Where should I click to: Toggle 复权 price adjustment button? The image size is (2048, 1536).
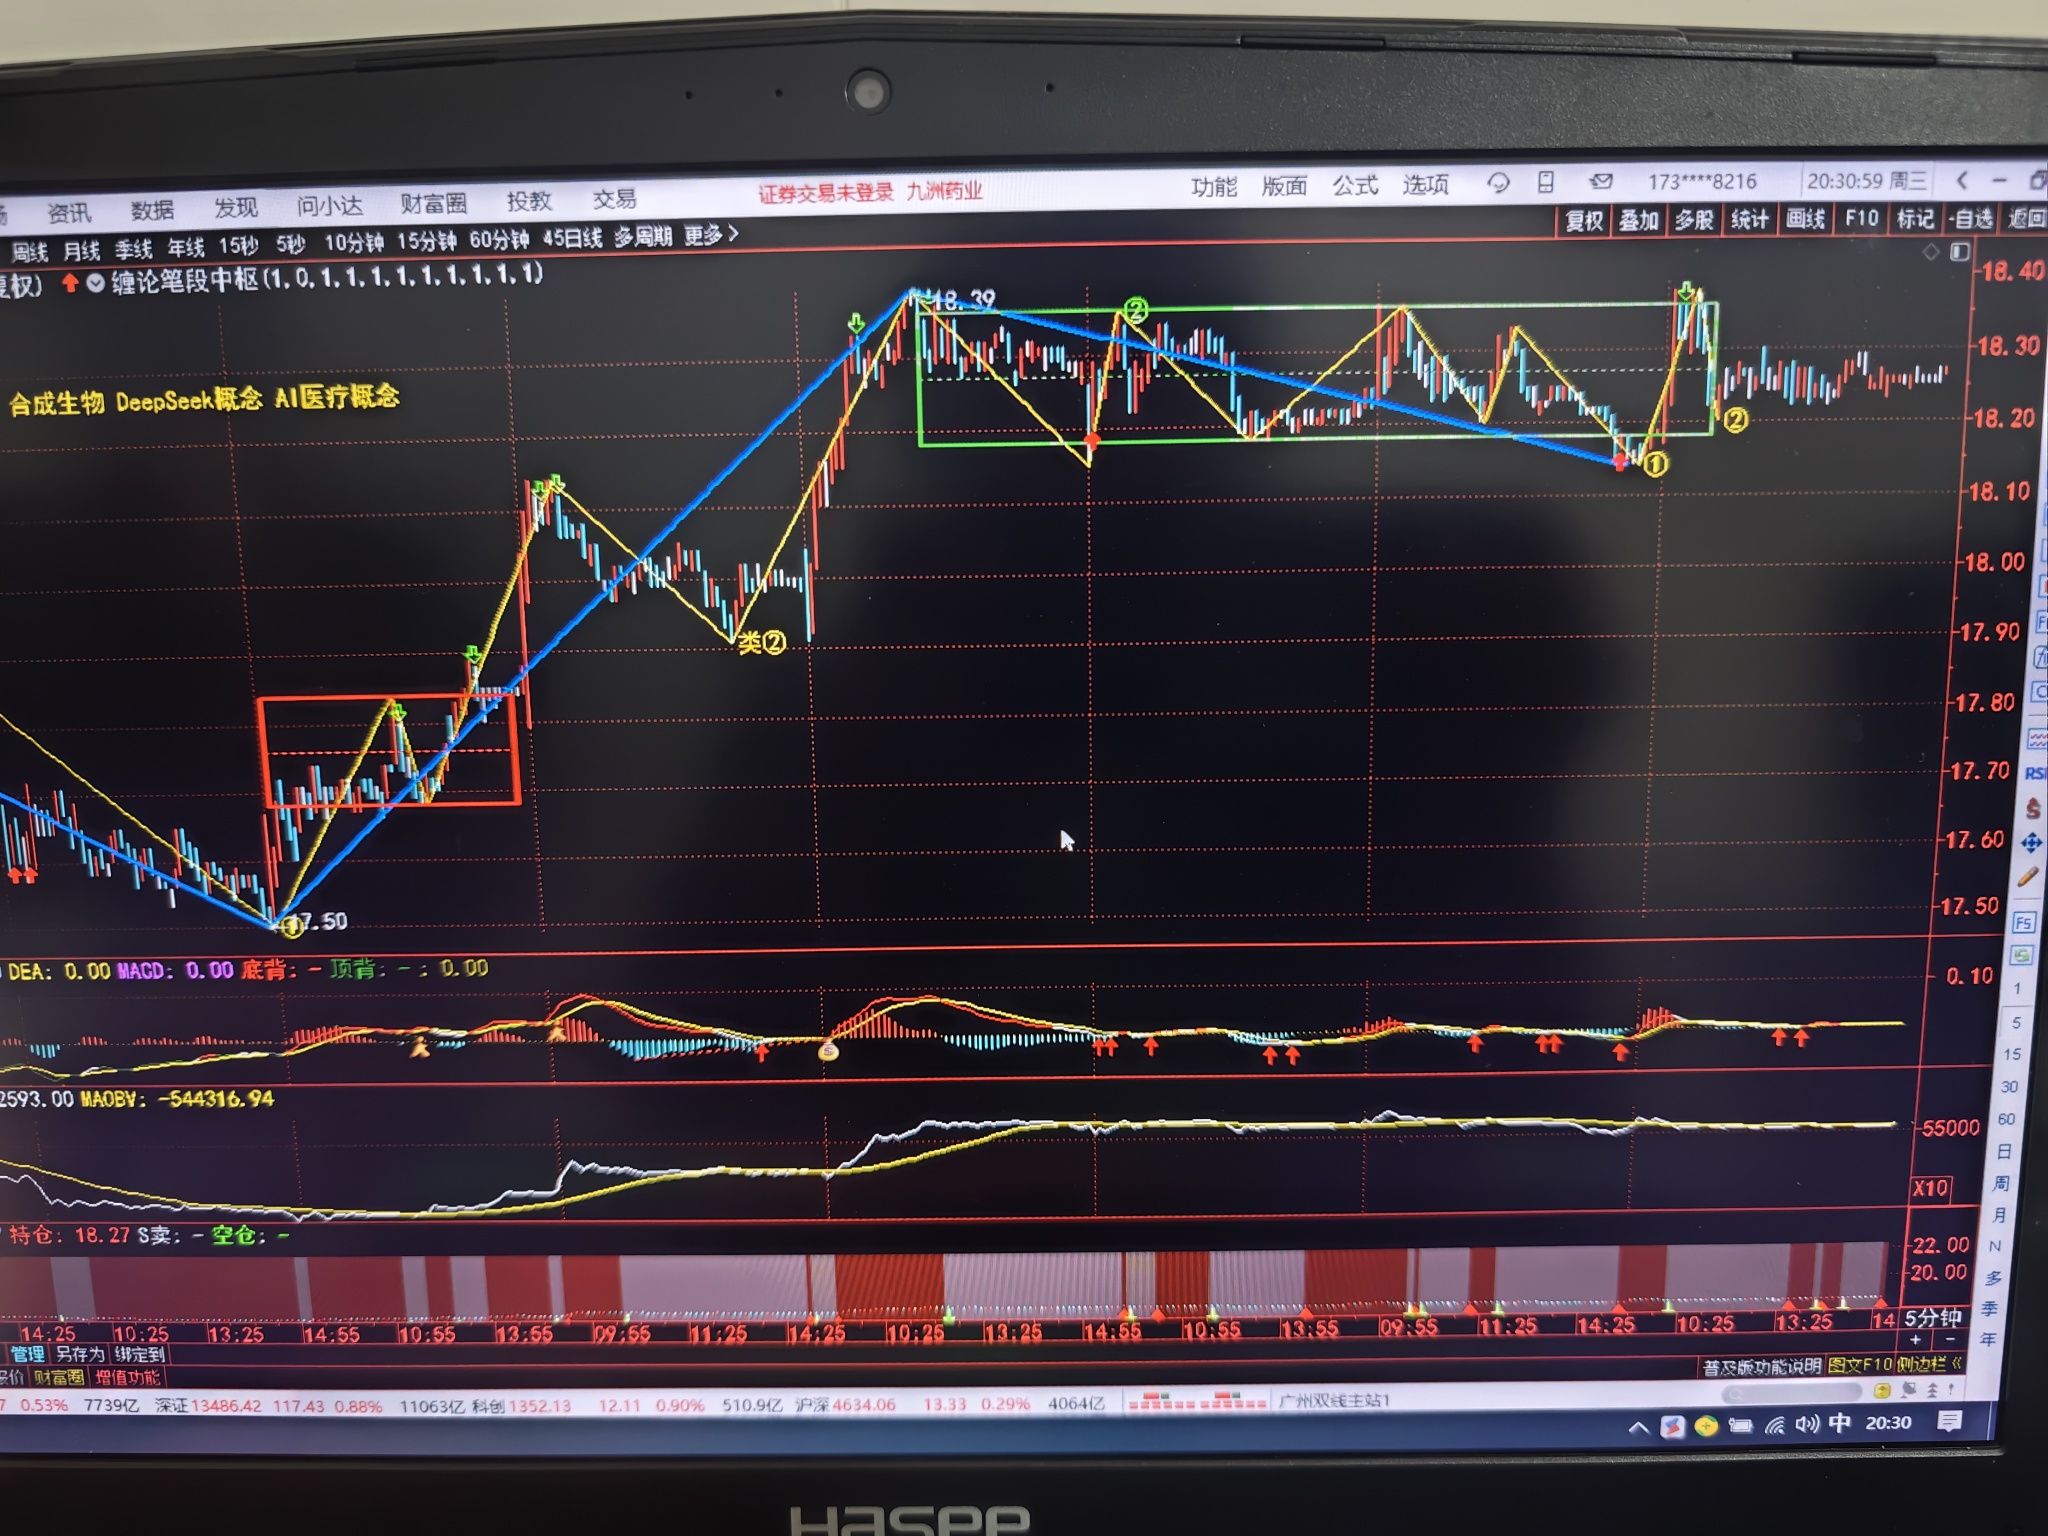point(1583,221)
